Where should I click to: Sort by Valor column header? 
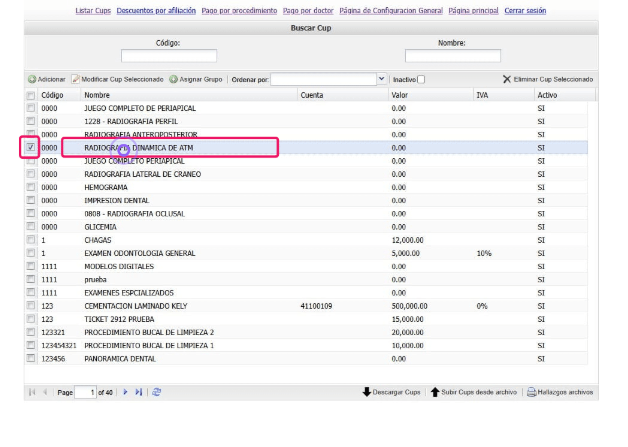tap(401, 95)
